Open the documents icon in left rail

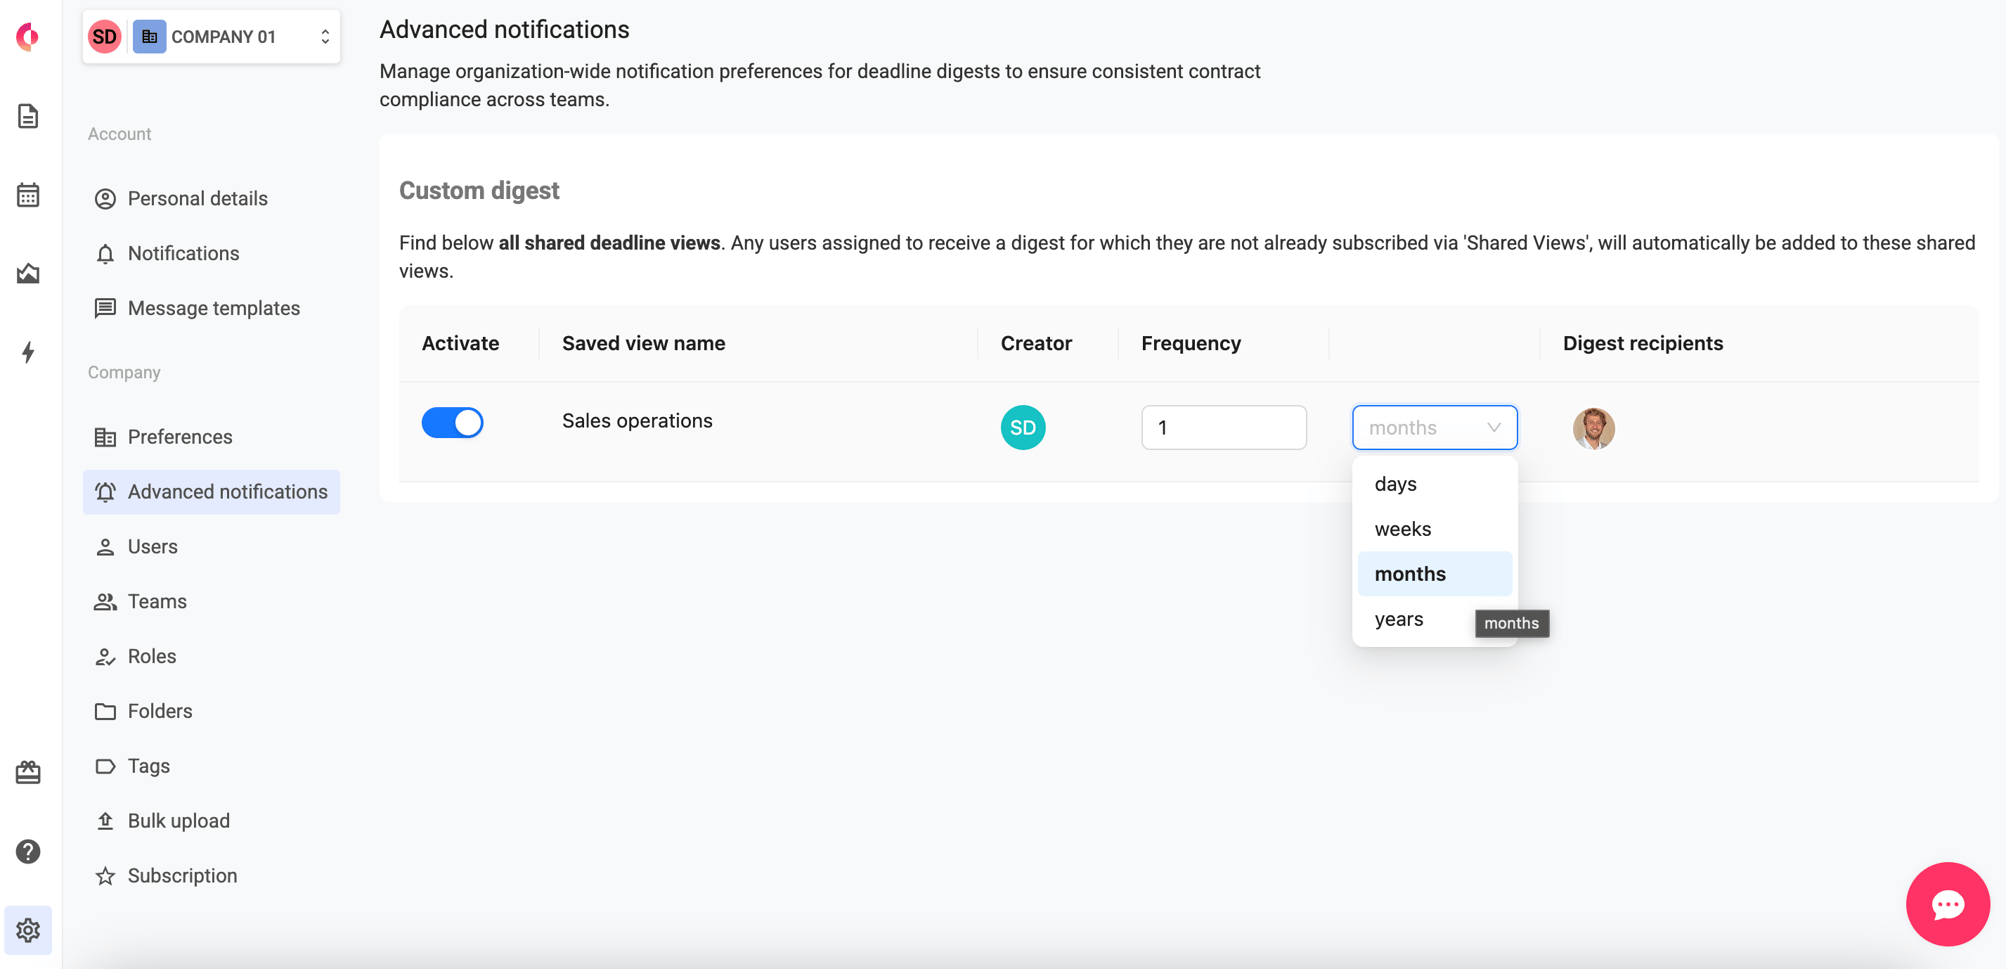click(x=28, y=116)
